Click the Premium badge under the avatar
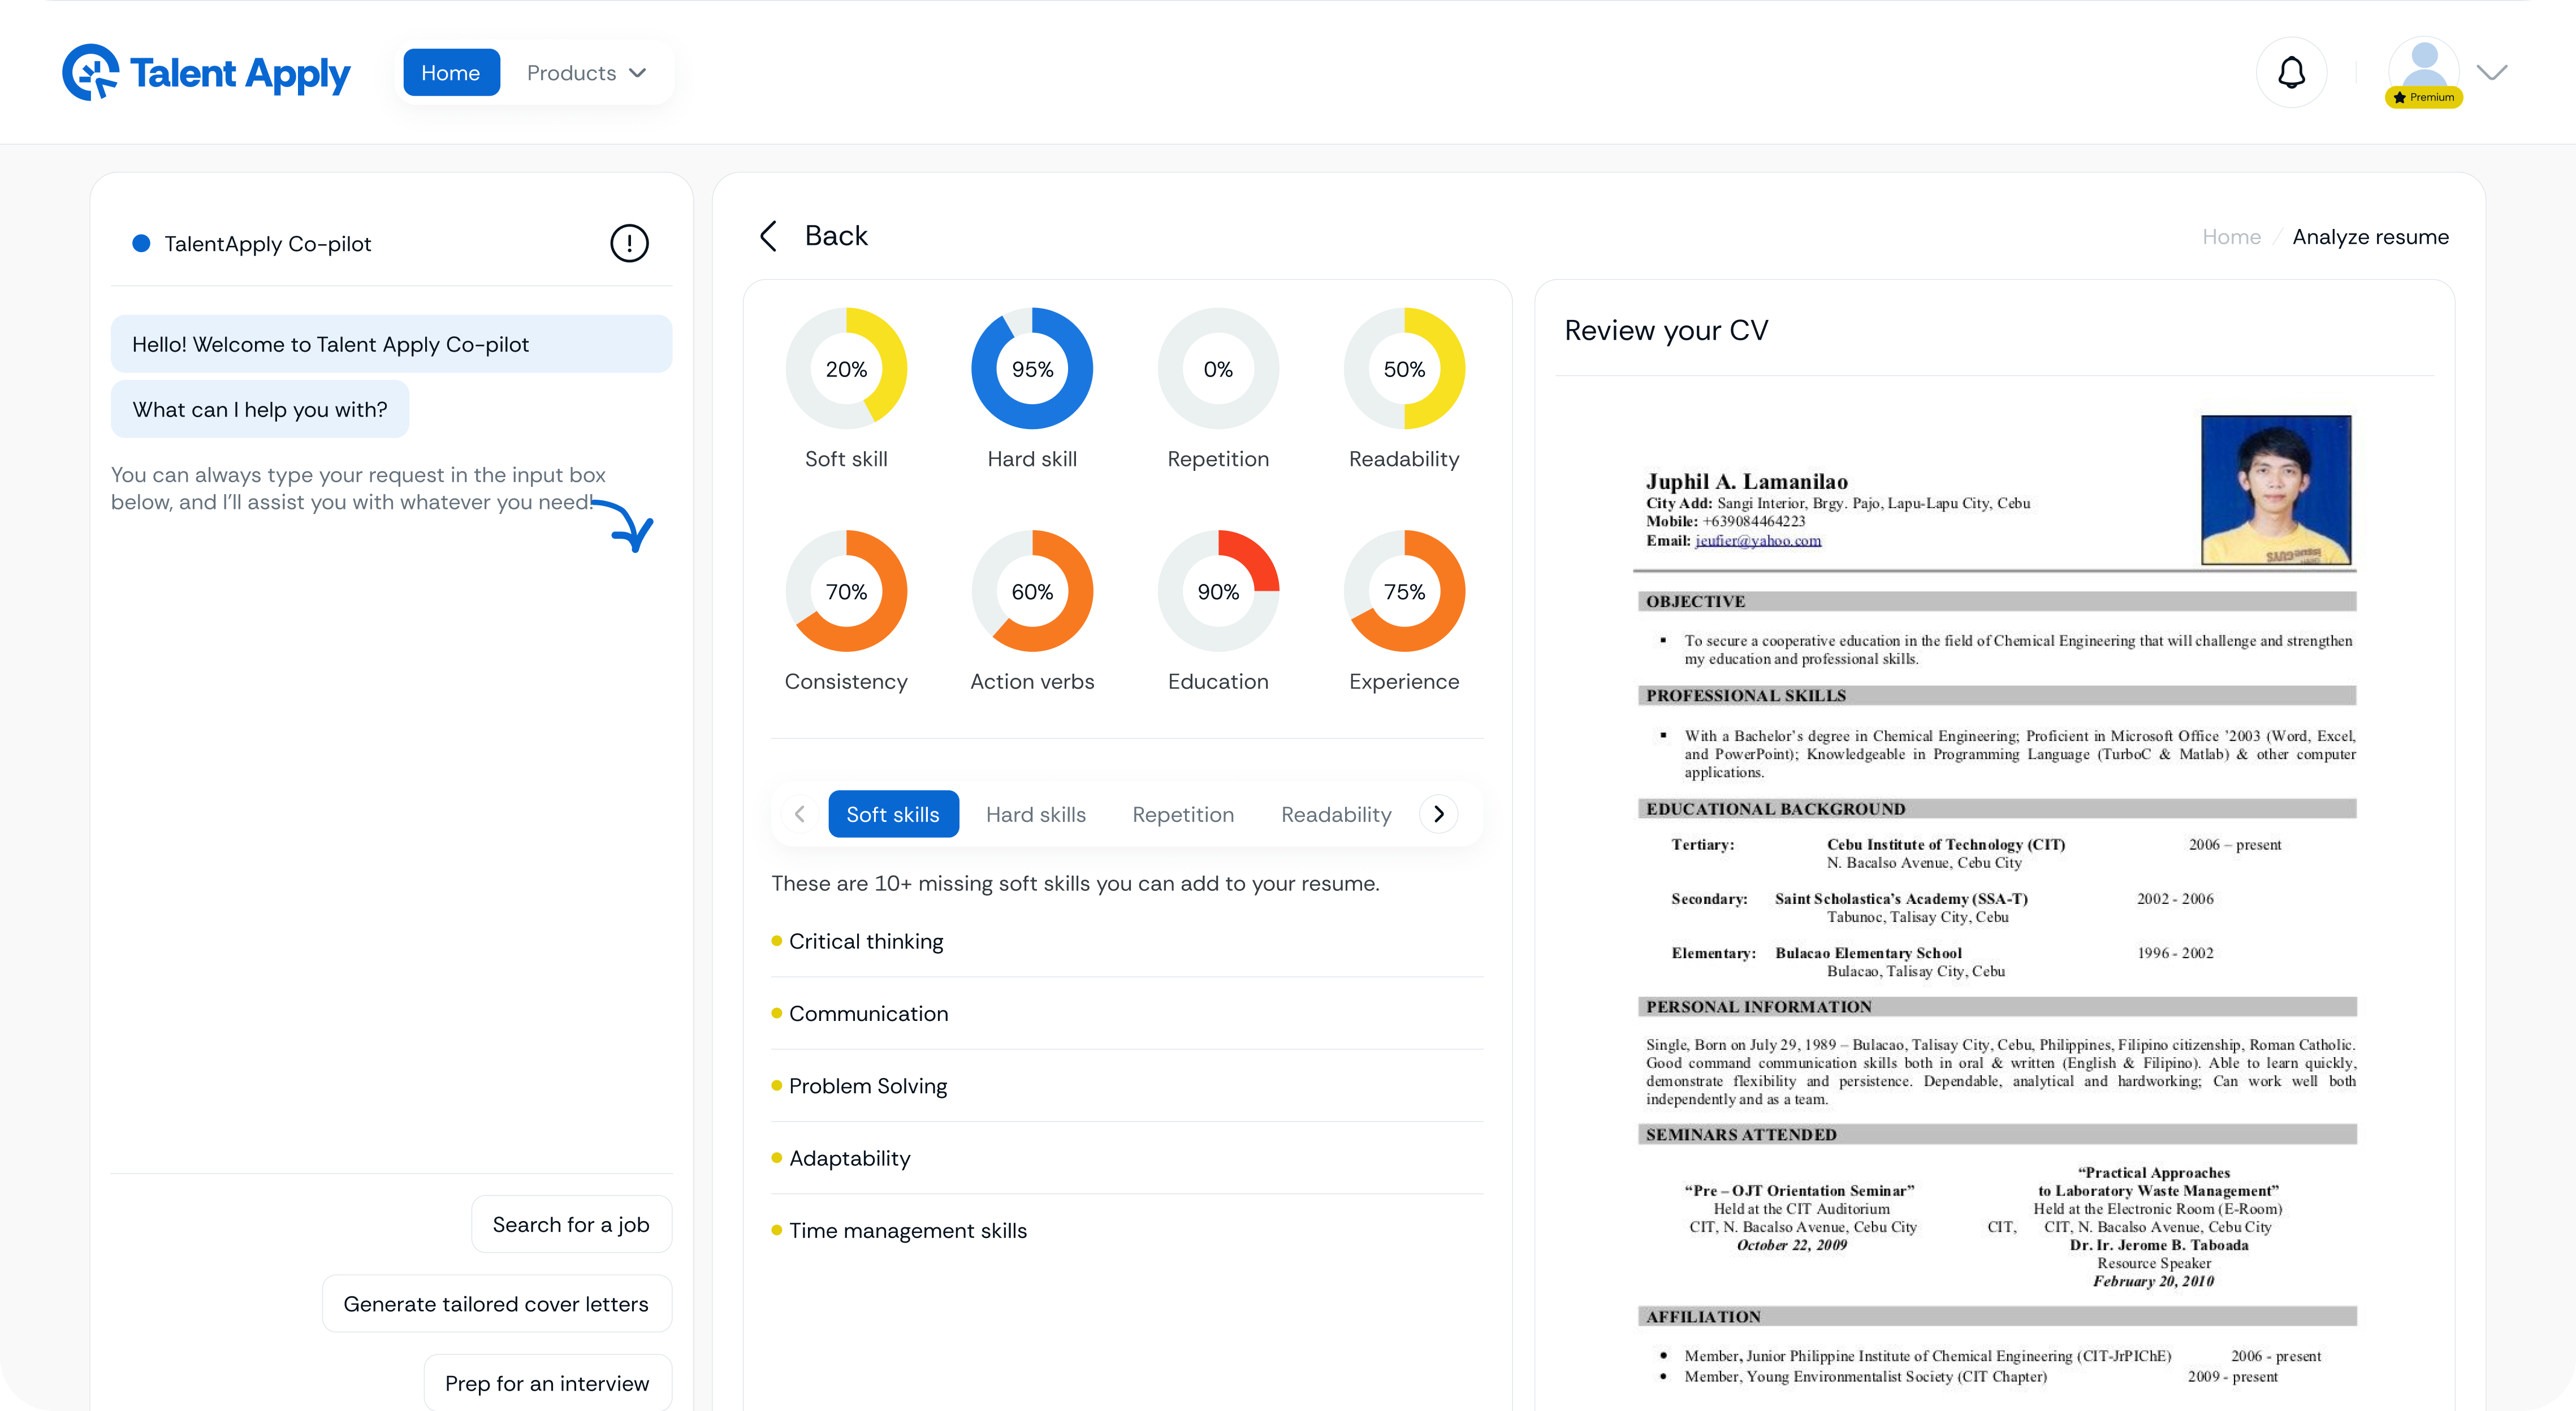Screen dimensions: 2576x1411 tap(2423, 97)
